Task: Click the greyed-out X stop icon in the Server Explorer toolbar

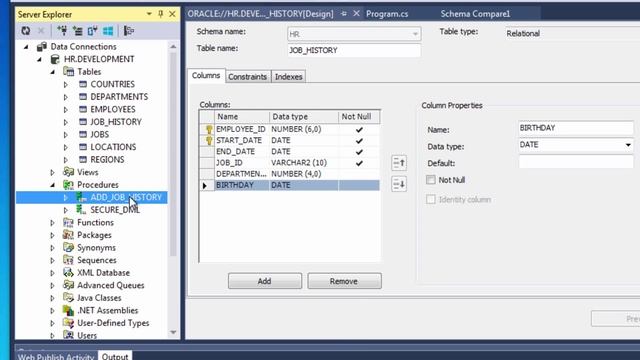Action: tap(41, 31)
